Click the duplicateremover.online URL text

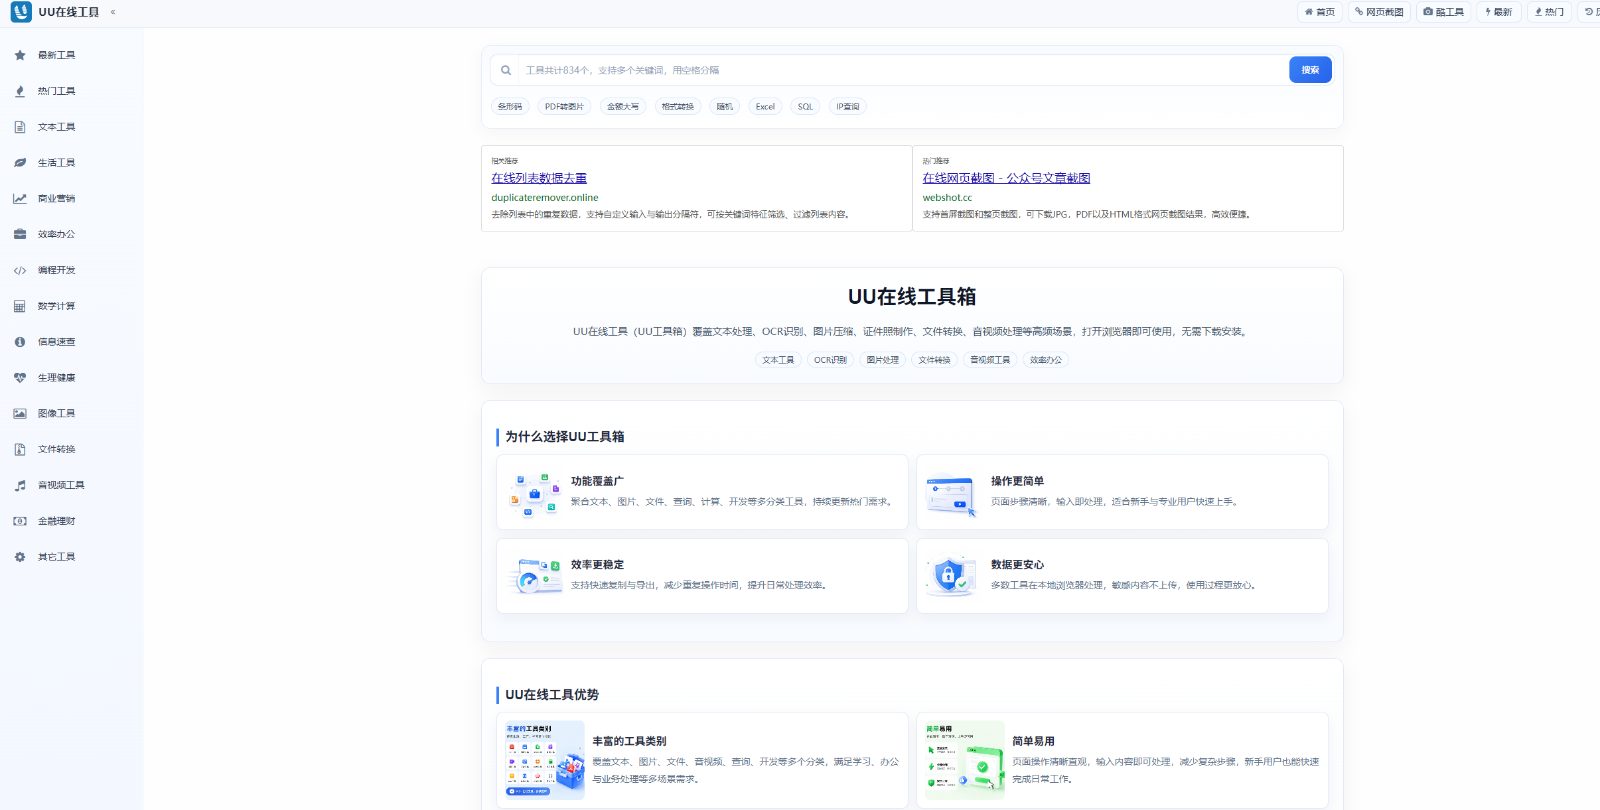click(545, 198)
